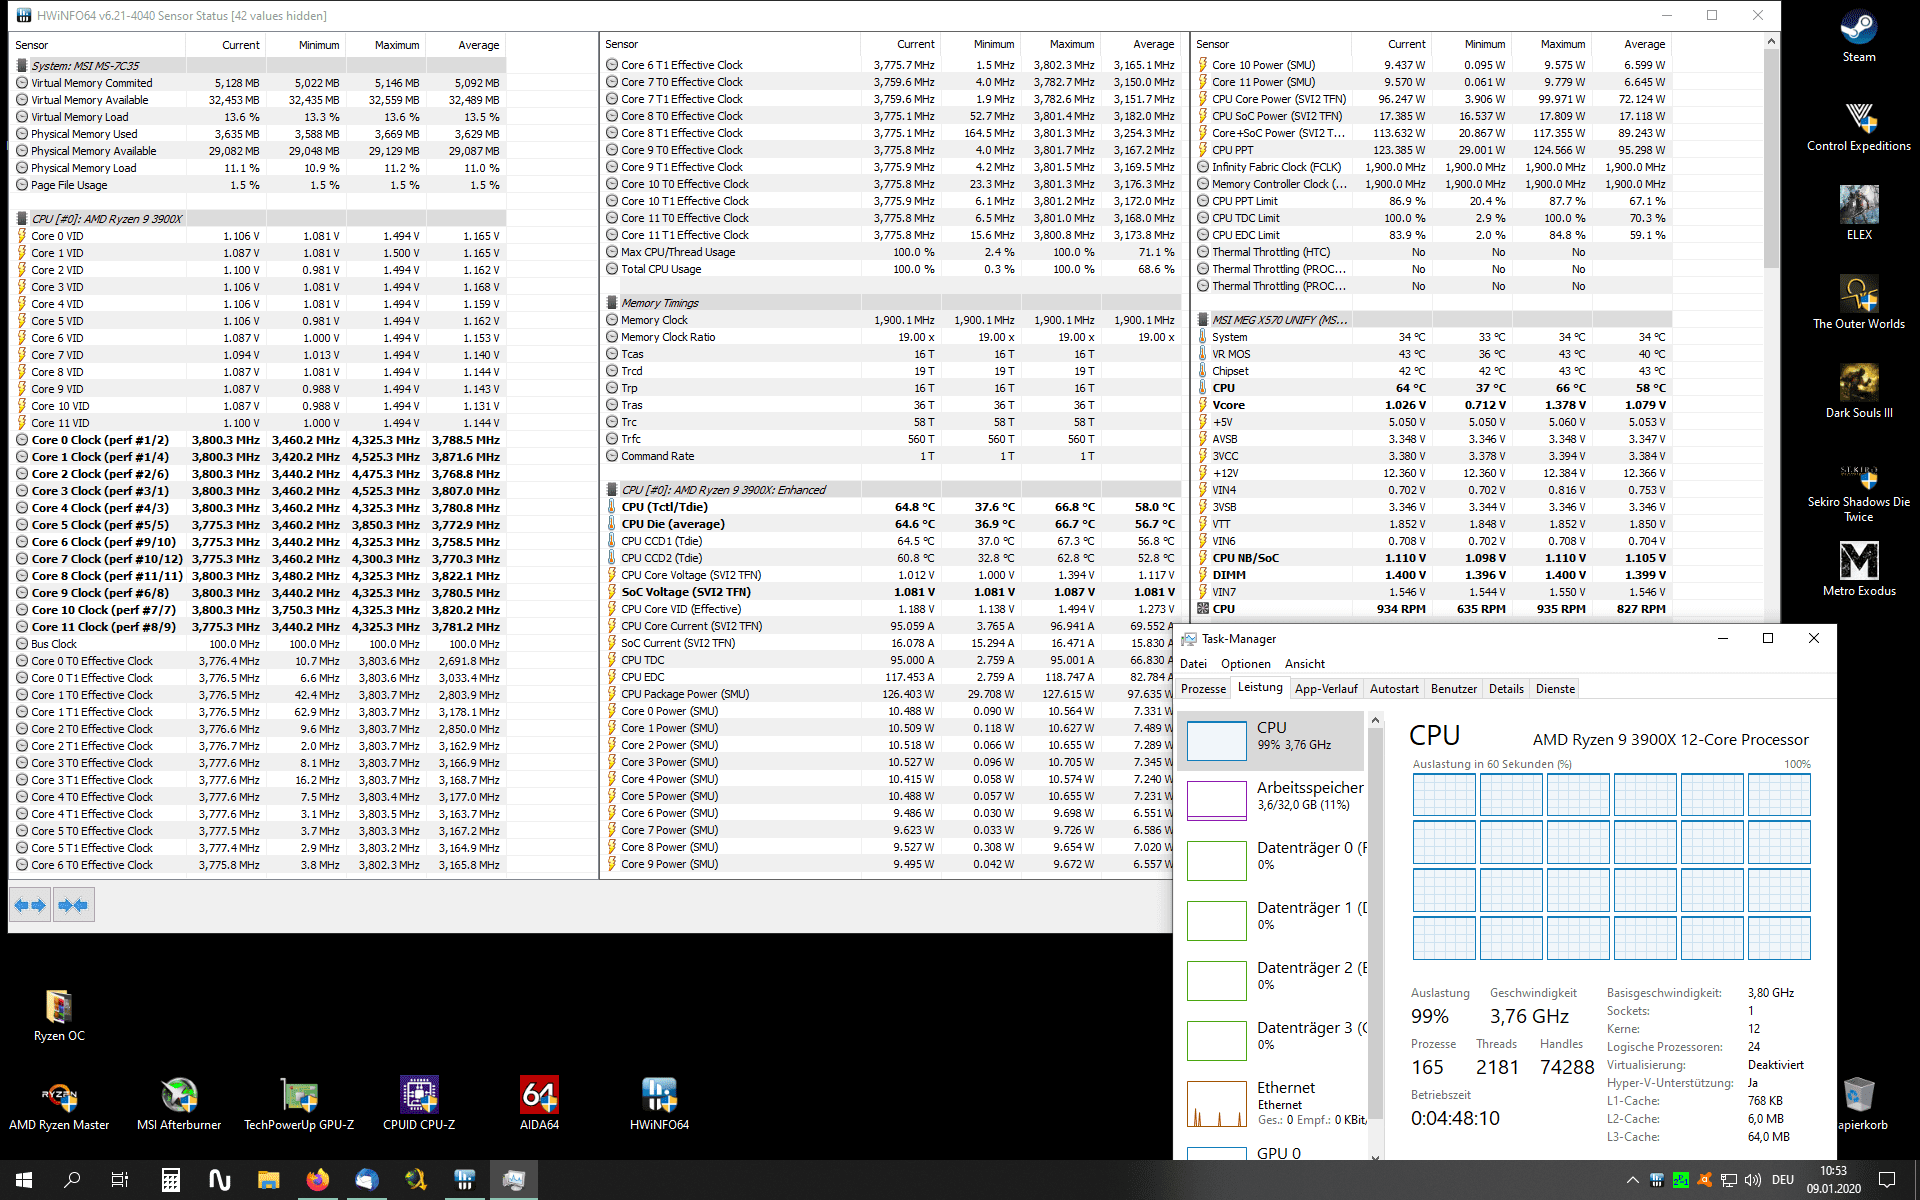Open Datei menu in Task-Manager
The image size is (1920, 1200).
(1193, 664)
